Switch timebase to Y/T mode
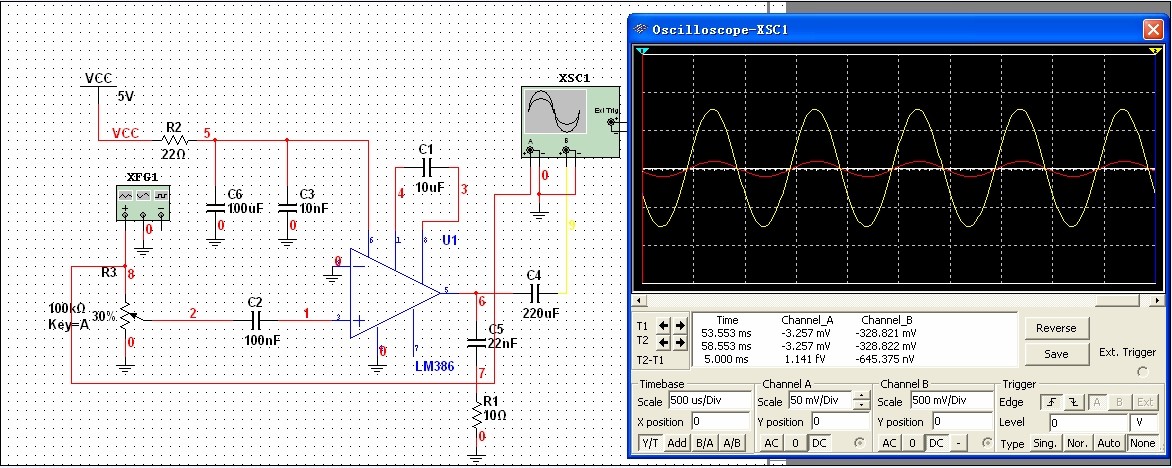The height and width of the screenshot is (468, 1172). (x=650, y=443)
